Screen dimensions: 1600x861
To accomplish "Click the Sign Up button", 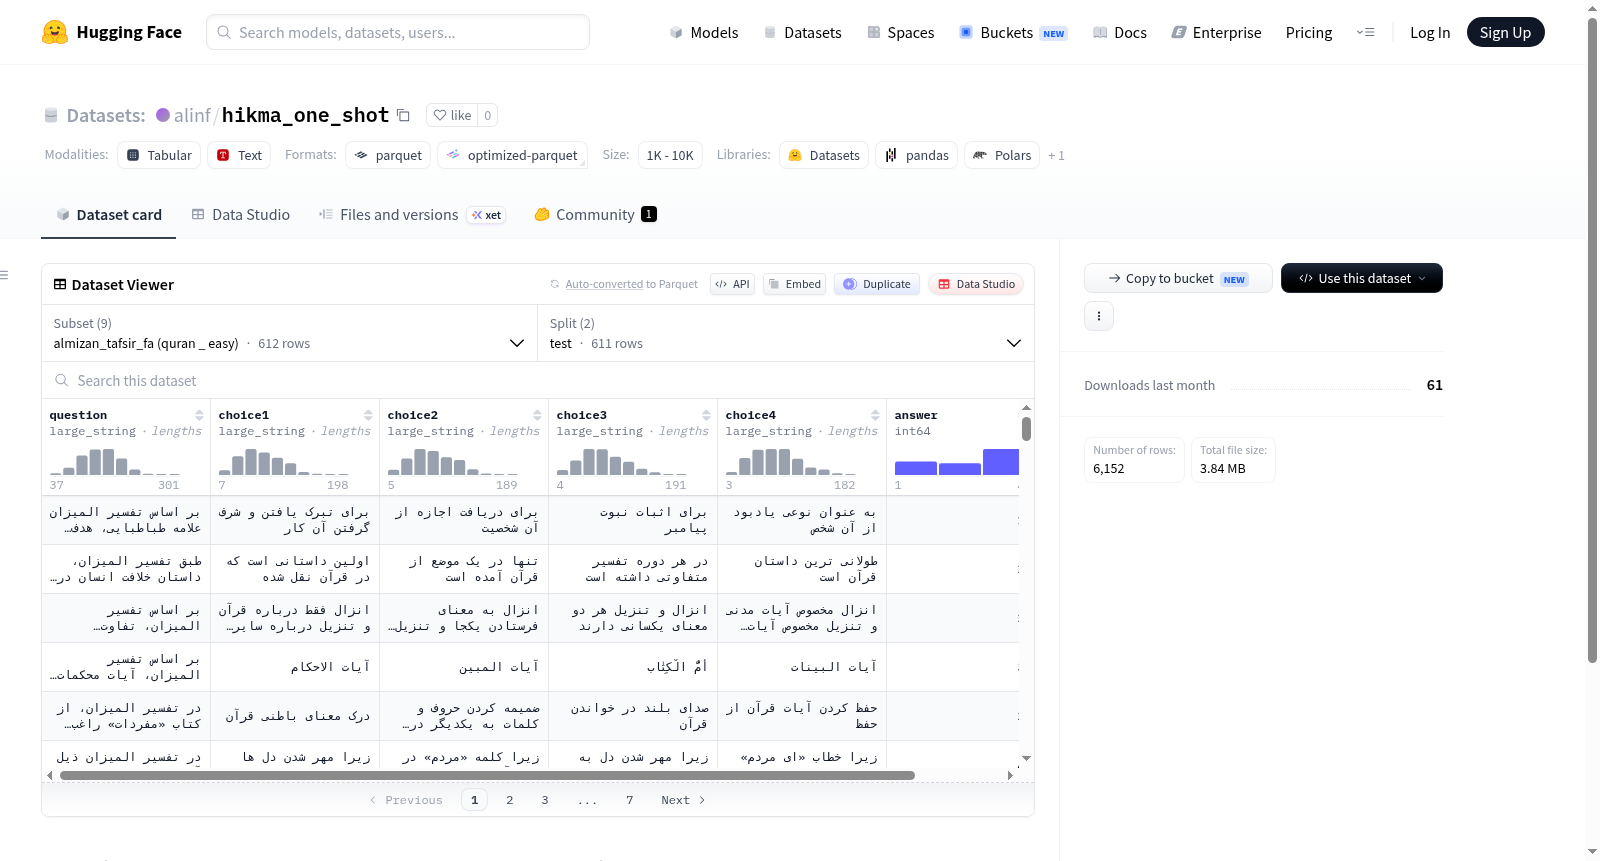I will [1505, 32].
